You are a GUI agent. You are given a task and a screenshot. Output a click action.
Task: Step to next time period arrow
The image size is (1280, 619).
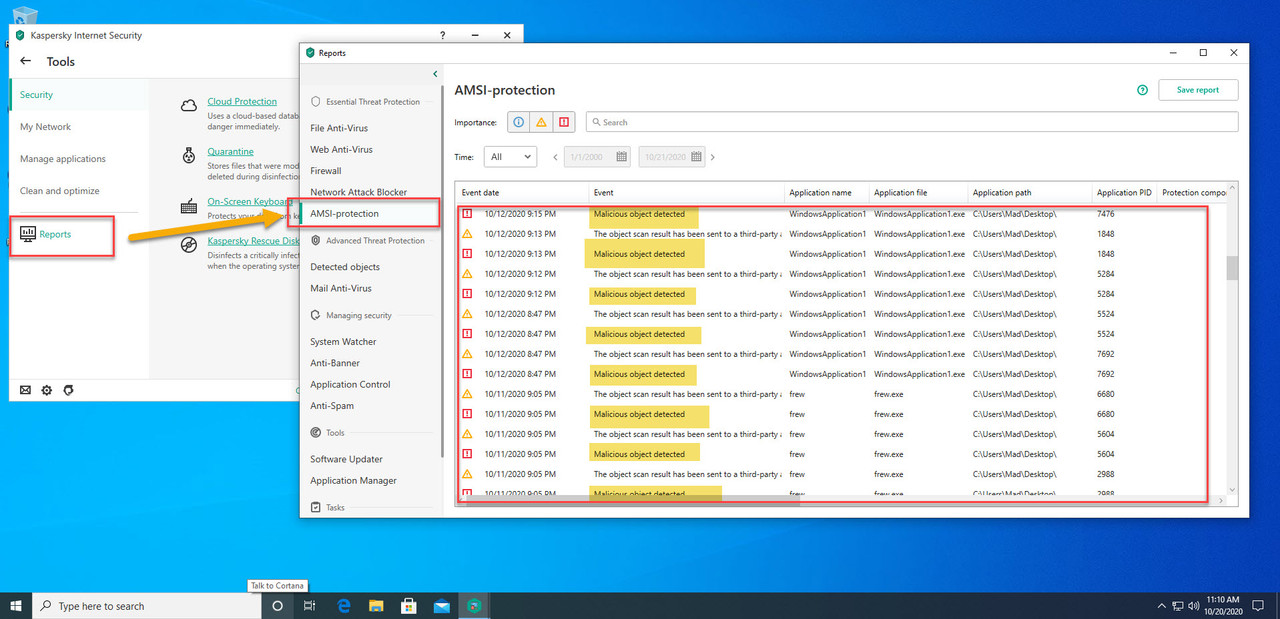pyautogui.click(x=713, y=157)
